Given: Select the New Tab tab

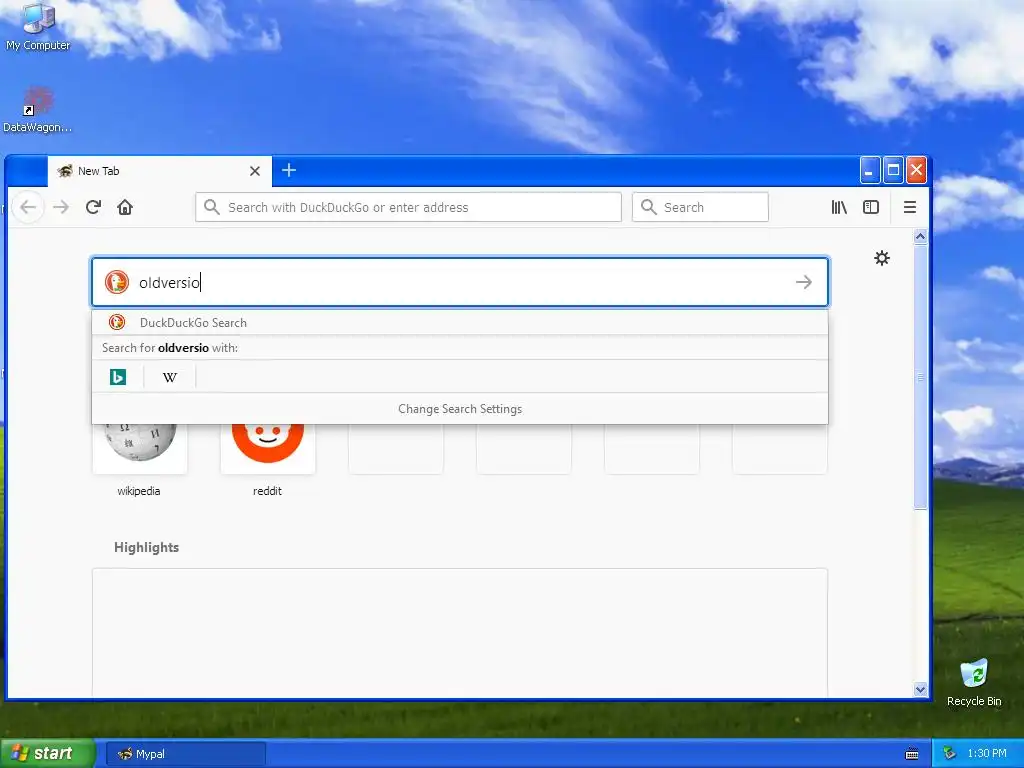Looking at the screenshot, I should pos(159,171).
